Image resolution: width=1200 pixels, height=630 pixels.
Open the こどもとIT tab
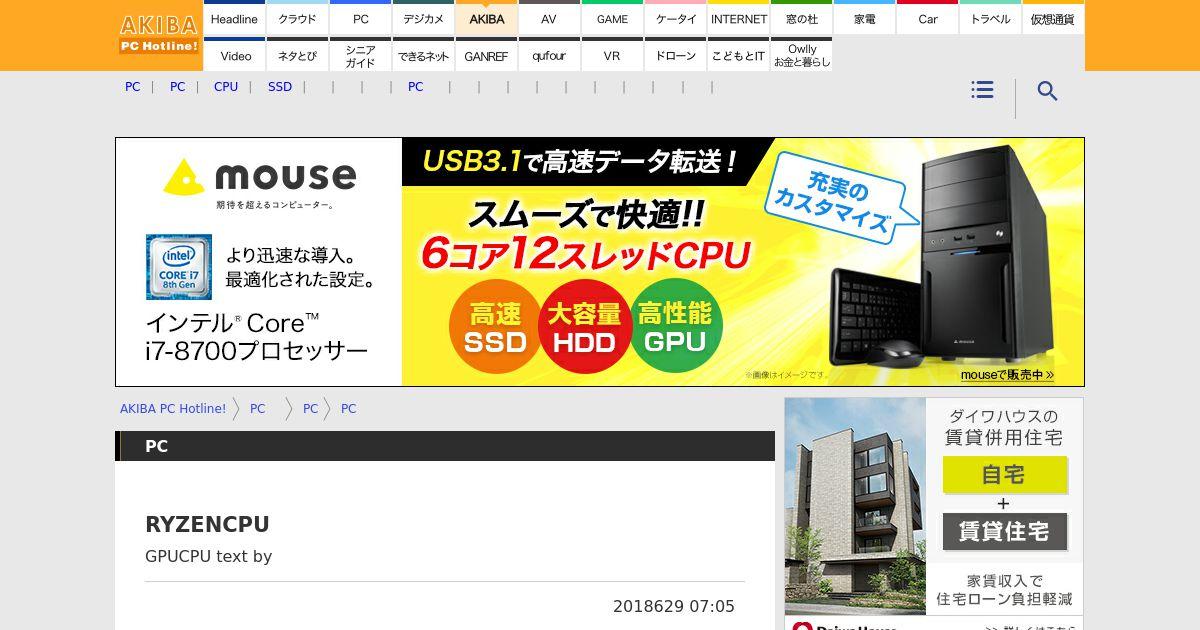click(x=738, y=55)
